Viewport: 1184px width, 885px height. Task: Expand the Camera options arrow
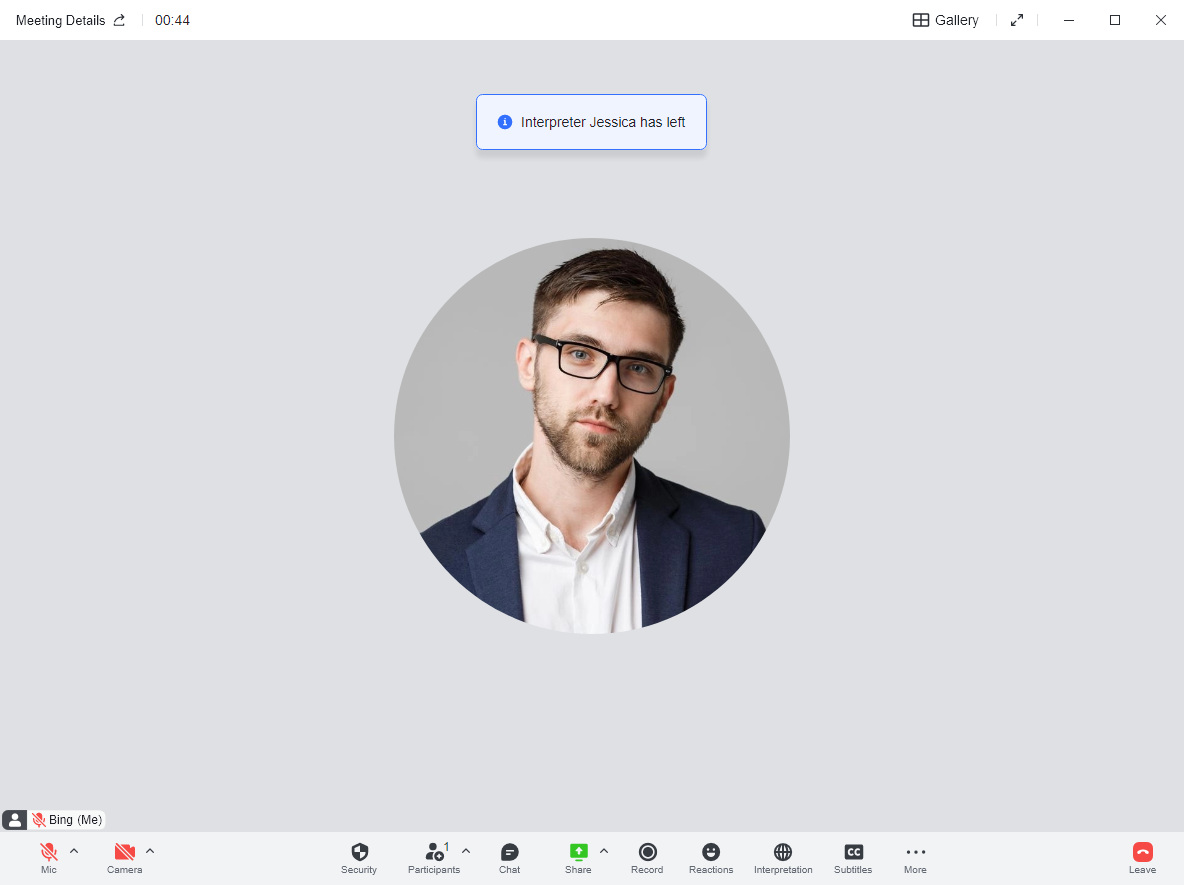[x=150, y=851]
